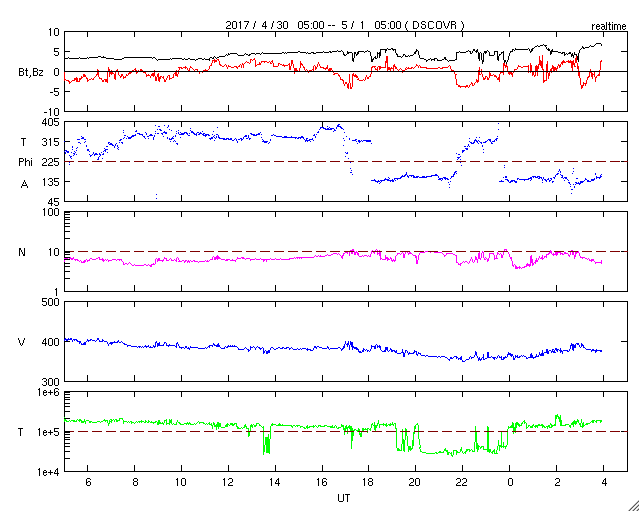Image resolution: width=640 pixels, height=512 pixels.
Task: Click the '300' tick on the velocity axis
Action: (x=51, y=381)
